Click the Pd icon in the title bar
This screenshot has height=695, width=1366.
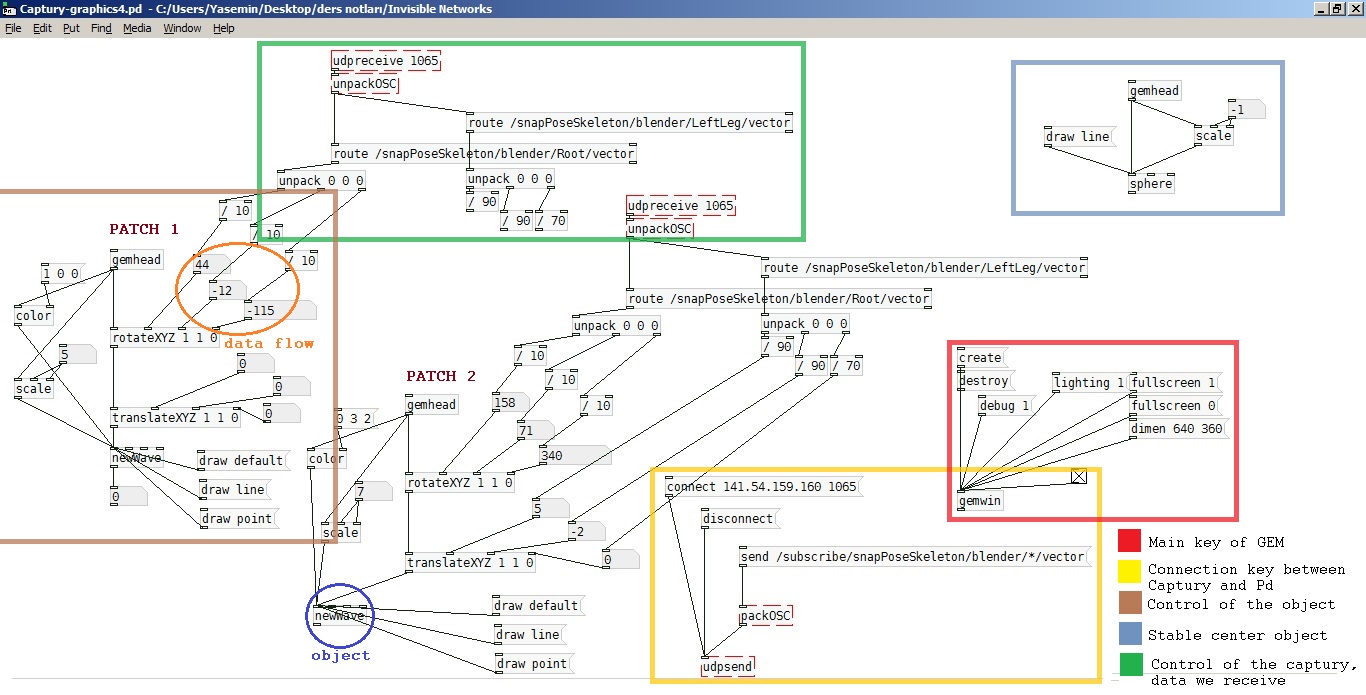(9, 9)
